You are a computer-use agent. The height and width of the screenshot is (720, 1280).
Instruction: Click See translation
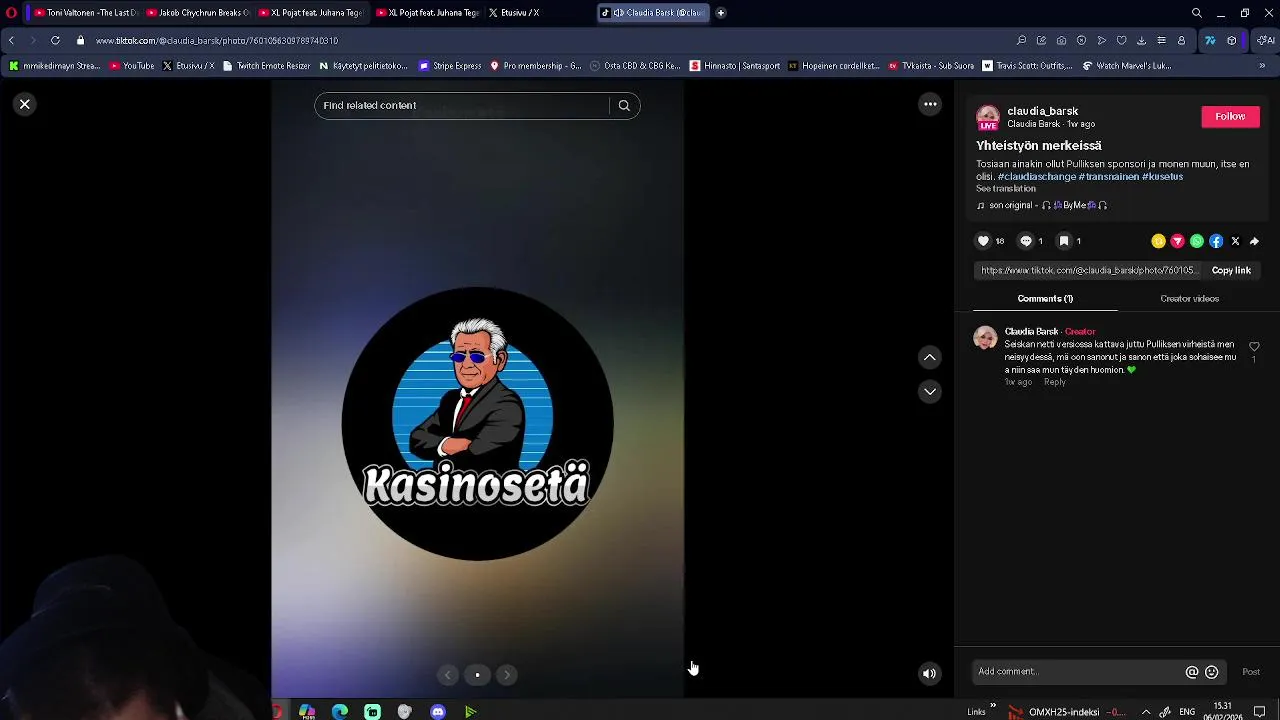click(1006, 189)
